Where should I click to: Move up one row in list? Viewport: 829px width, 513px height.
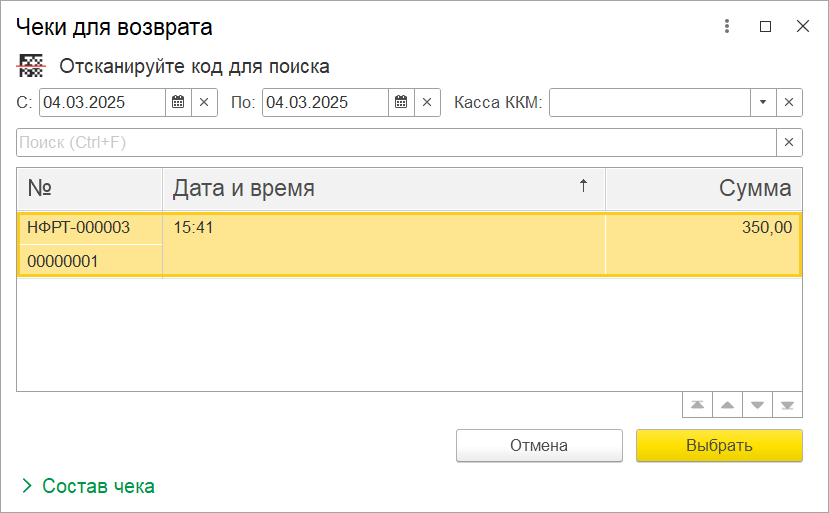727,405
